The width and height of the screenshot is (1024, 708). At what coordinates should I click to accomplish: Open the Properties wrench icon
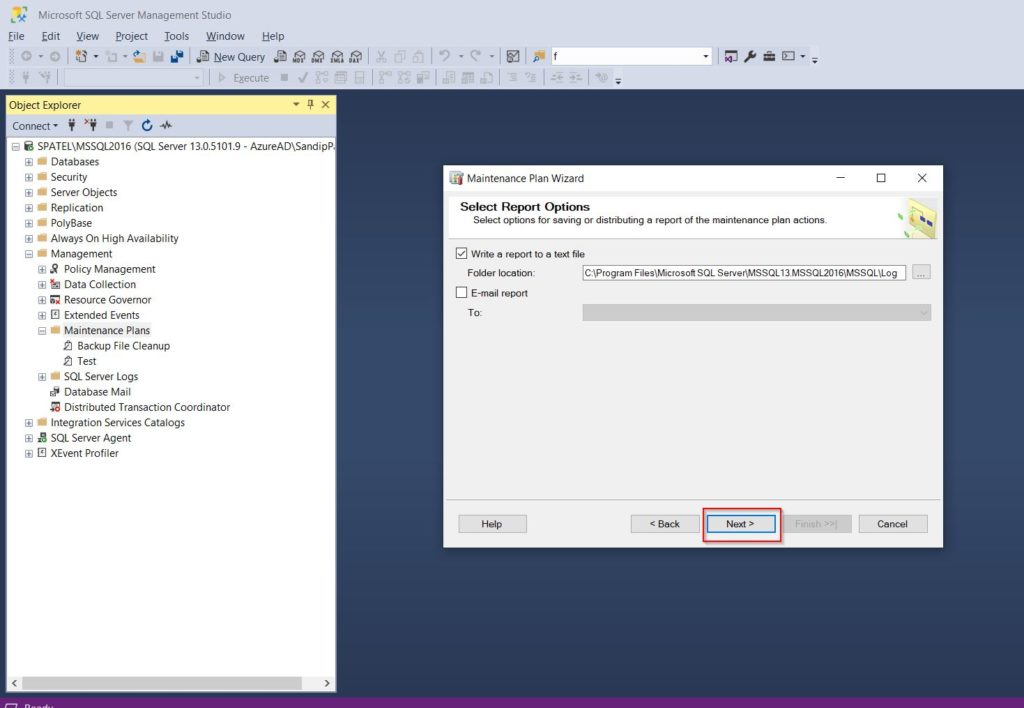click(x=750, y=57)
